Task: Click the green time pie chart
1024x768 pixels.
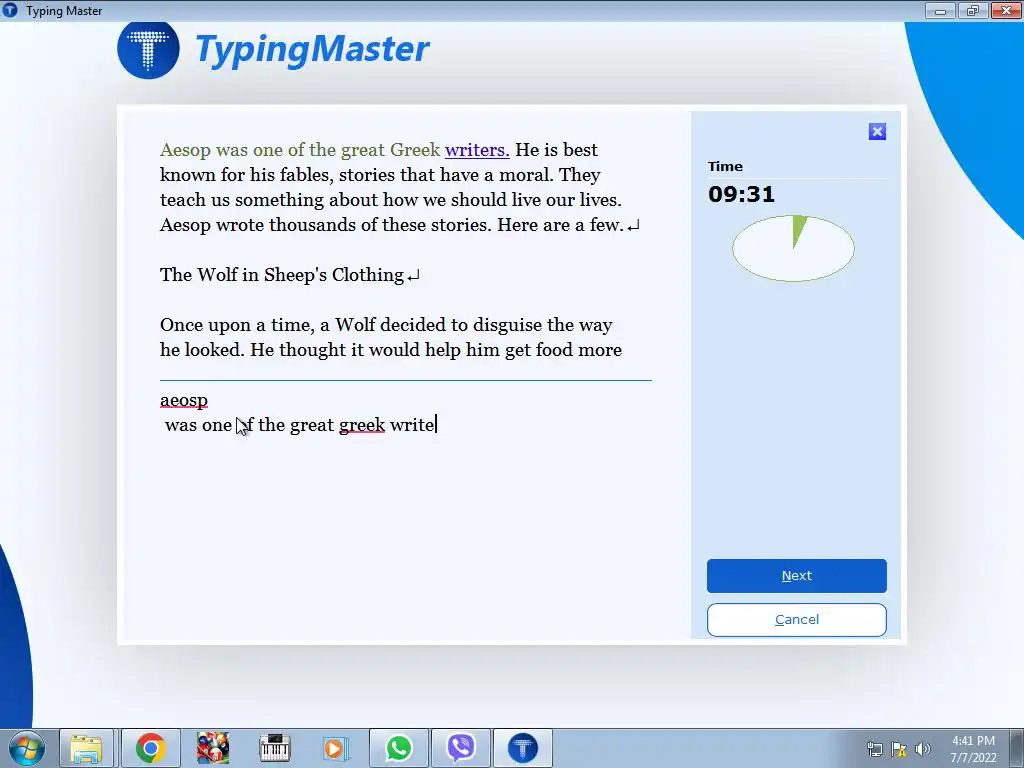Action: tap(793, 248)
